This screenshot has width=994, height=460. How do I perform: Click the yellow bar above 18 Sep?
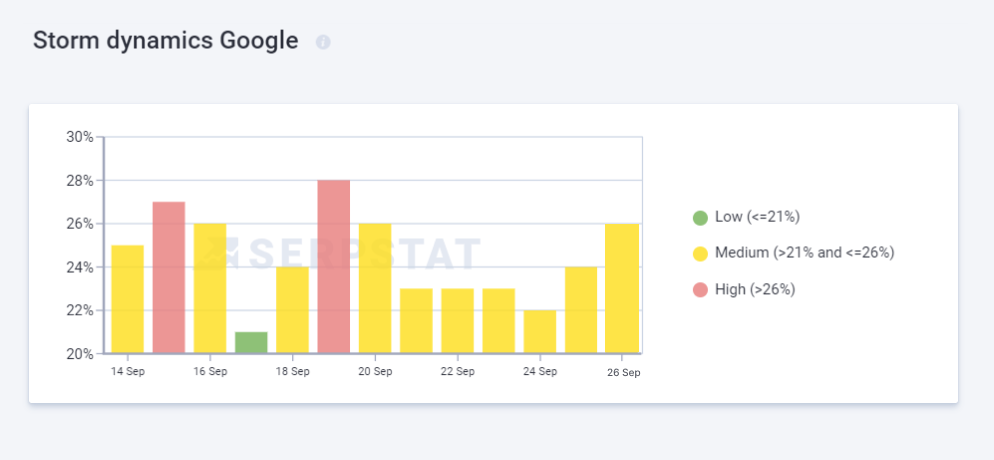[292, 310]
